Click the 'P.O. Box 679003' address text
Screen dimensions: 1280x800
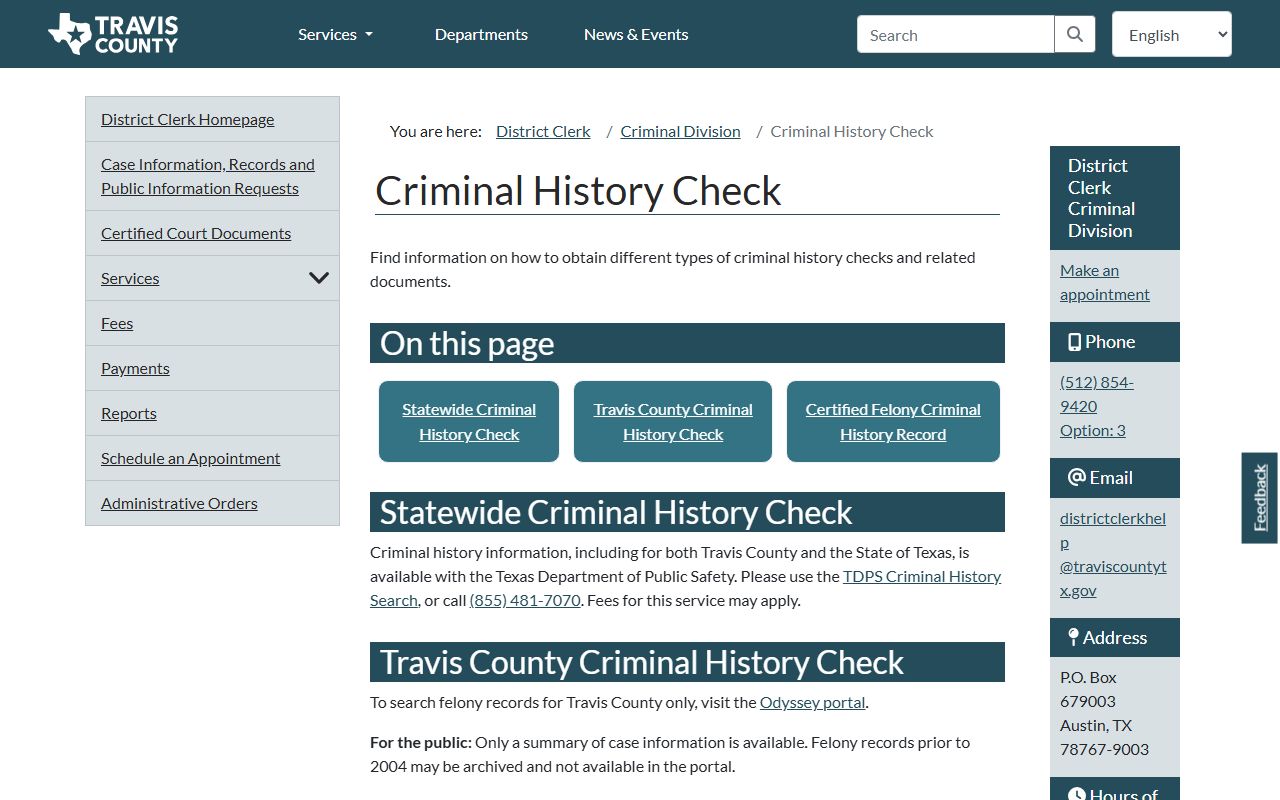tap(1088, 689)
